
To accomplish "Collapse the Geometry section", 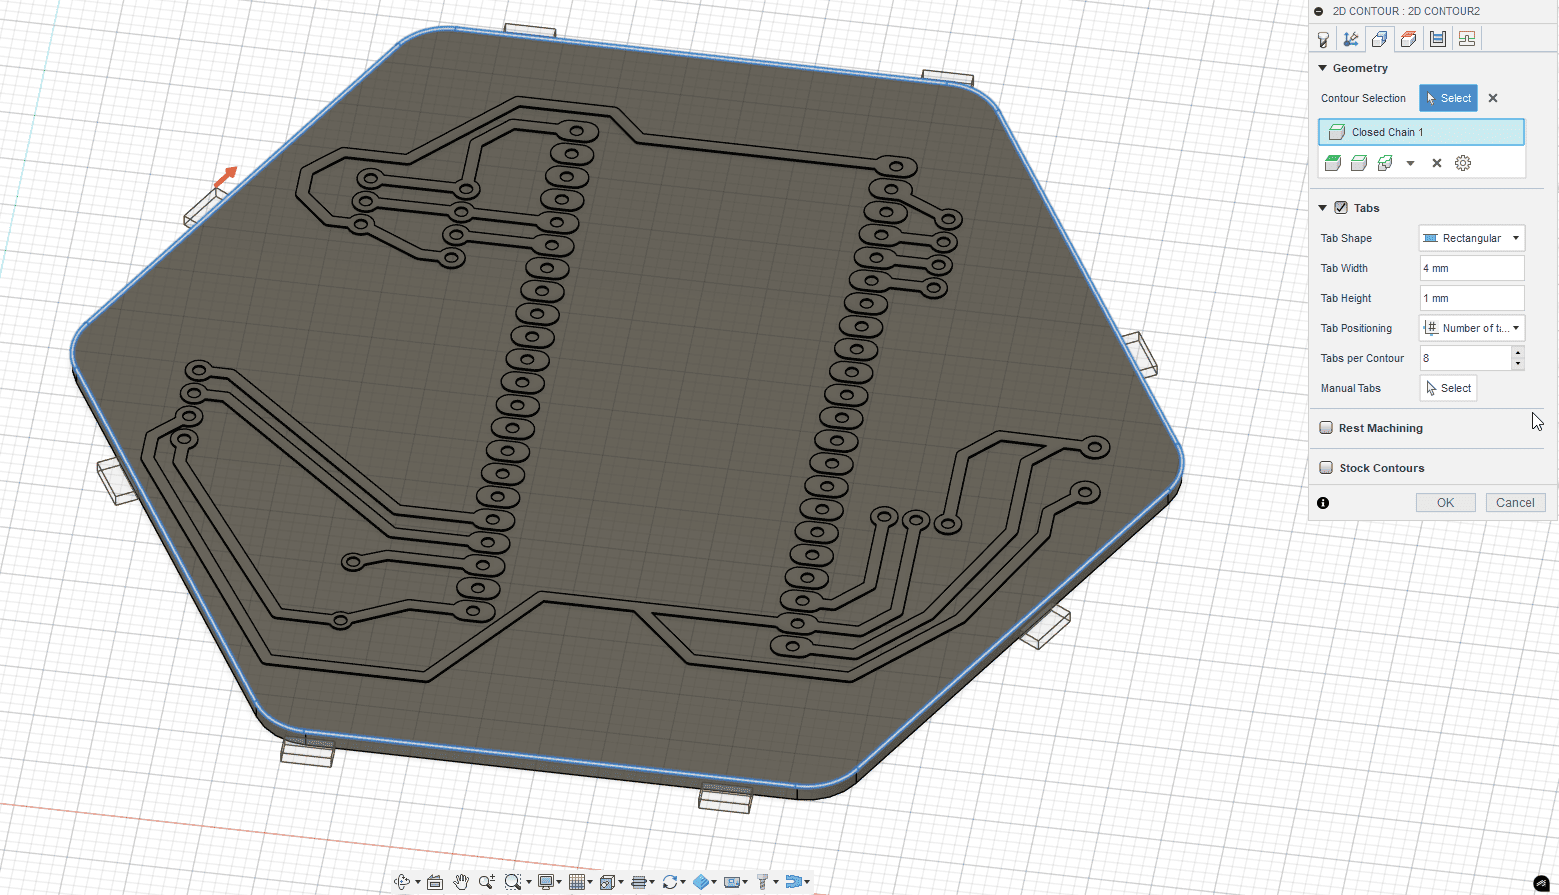I will tap(1323, 68).
